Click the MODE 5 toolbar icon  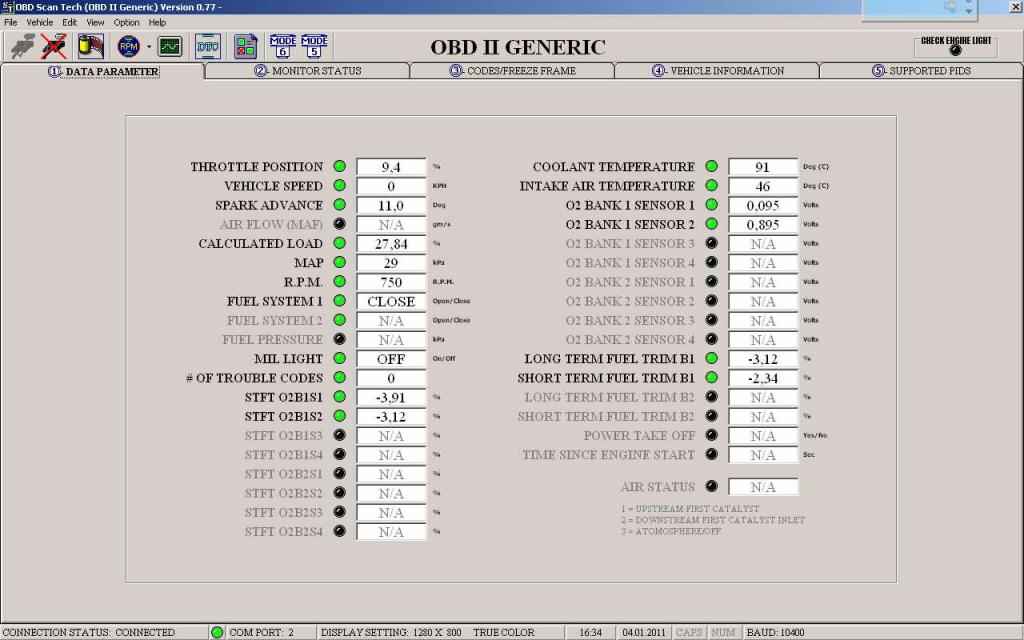[315, 46]
